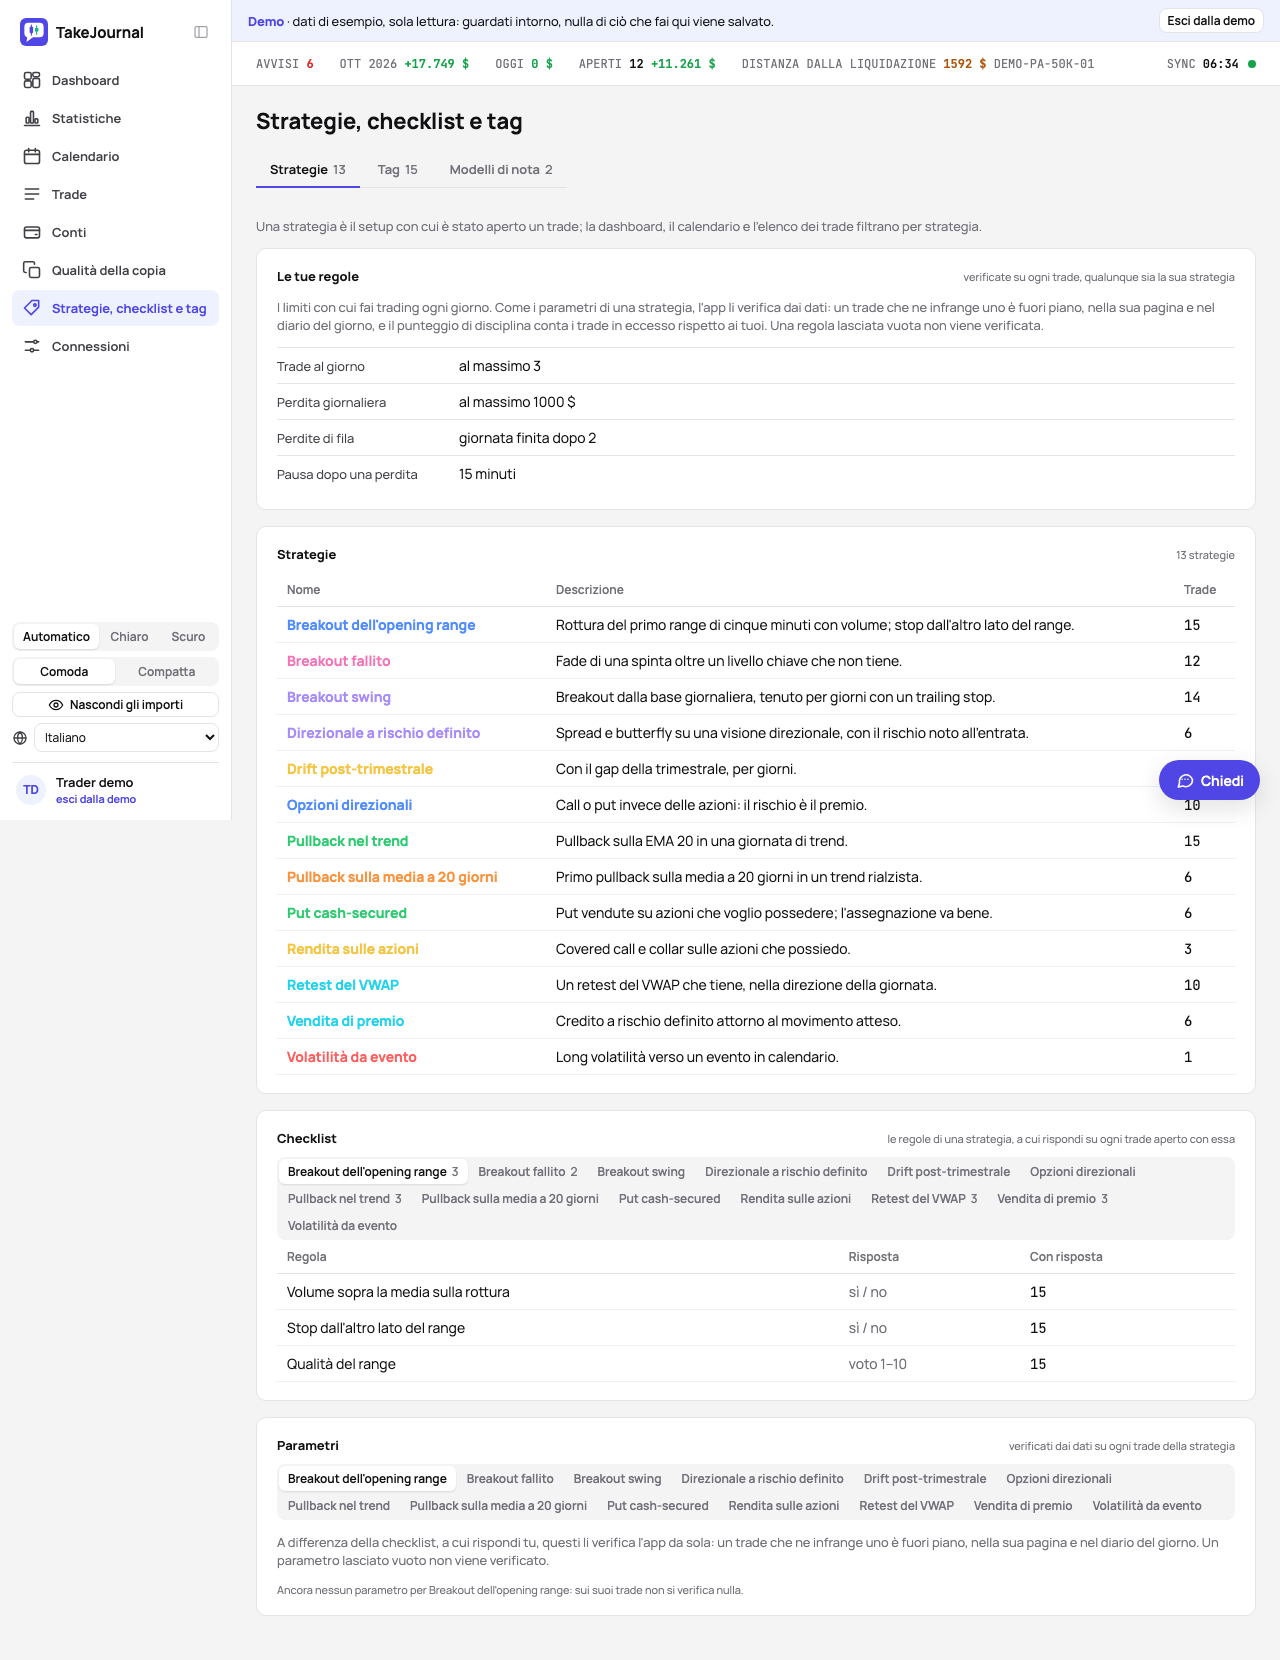
Task: Switch to the Modelli di nota tab
Action: click(x=501, y=170)
